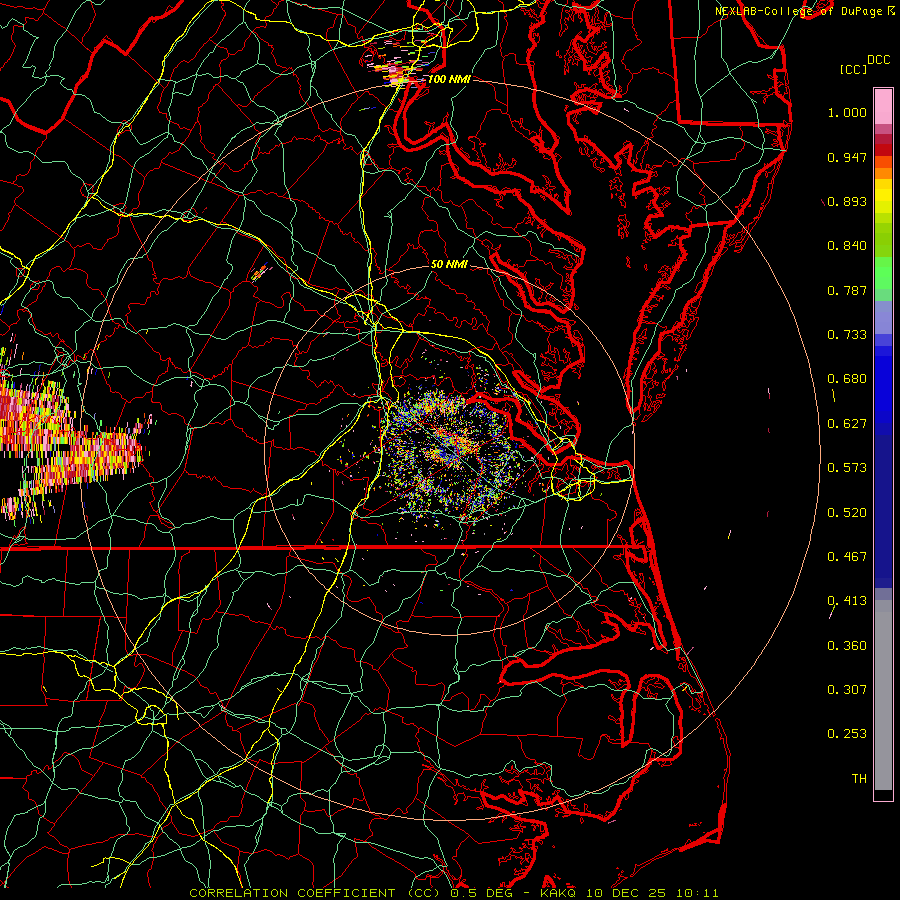Click the 50 NMI range ring label
Viewport: 900px width, 900px height.
click(449, 264)
